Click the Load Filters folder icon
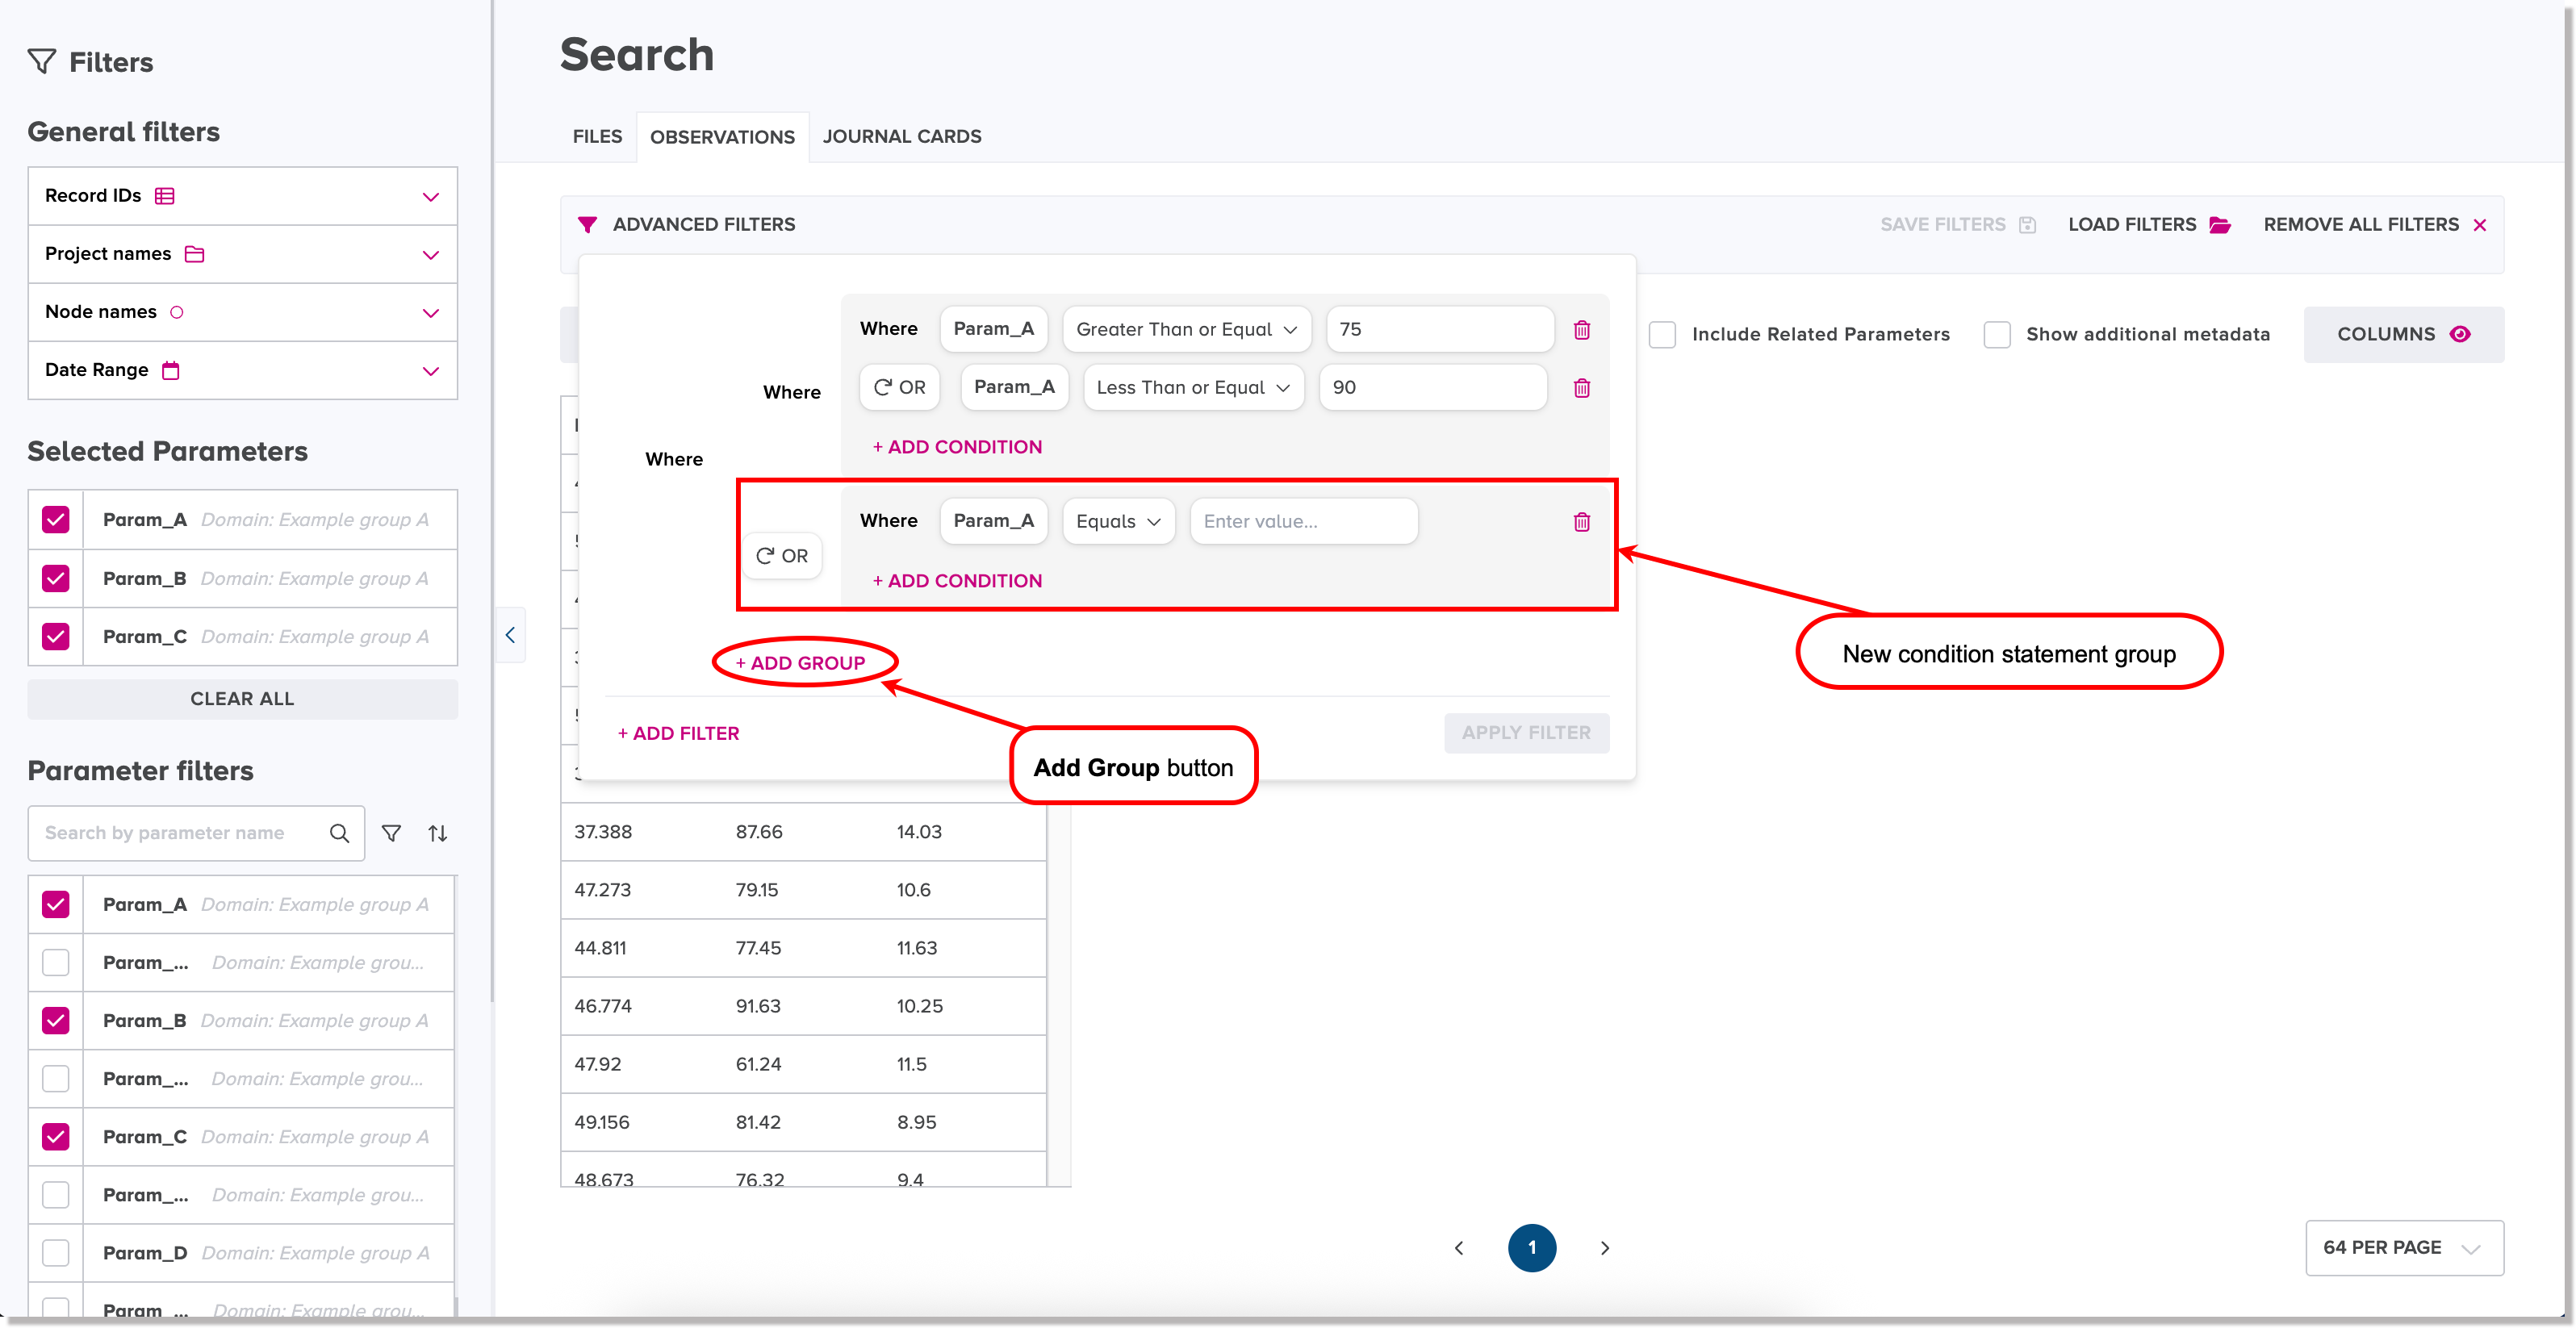Image resolution: width=2576 pixels, height=1328 pixels. [2220, 225]
